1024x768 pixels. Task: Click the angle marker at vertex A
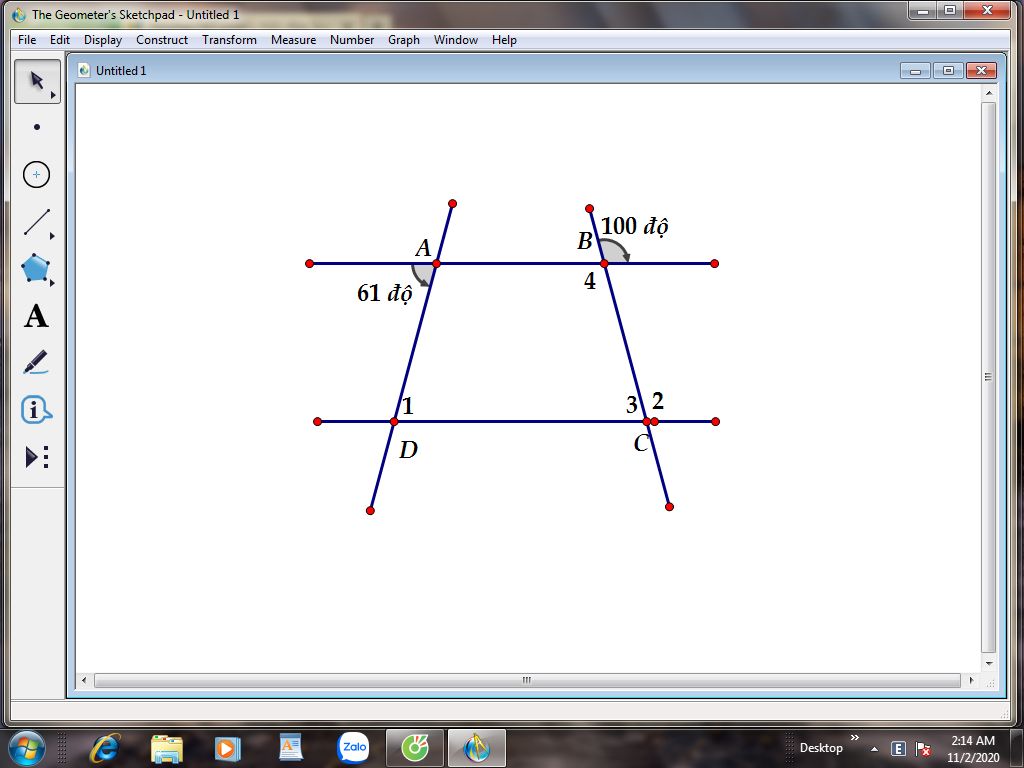pyautogui.click(x=421, y=274)
